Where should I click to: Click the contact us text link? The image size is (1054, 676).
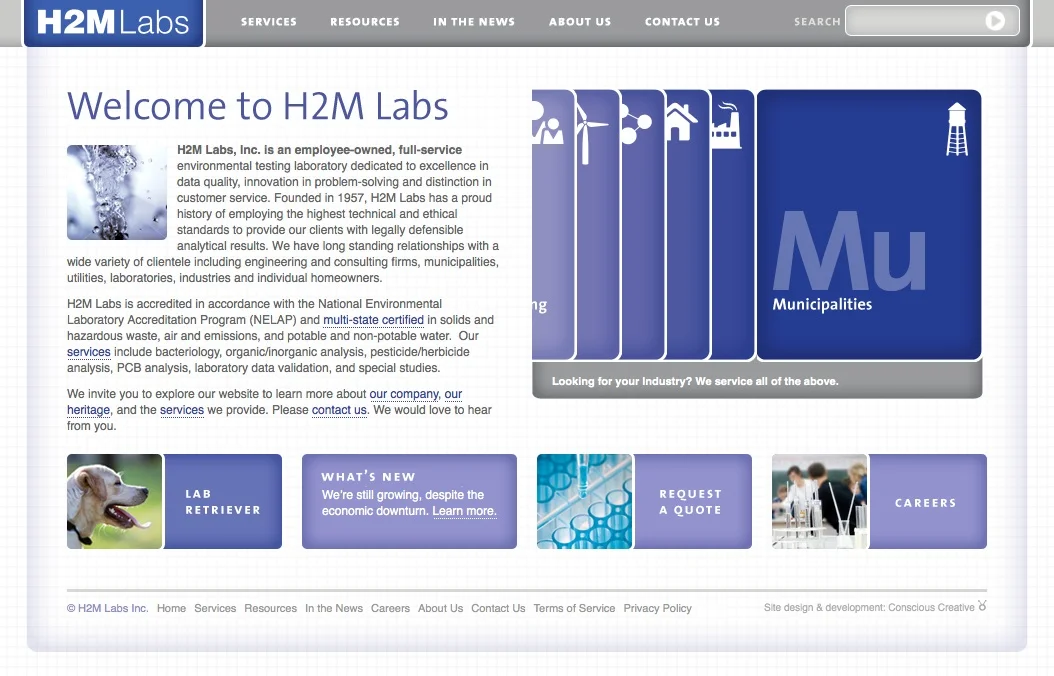click(339, 410)
